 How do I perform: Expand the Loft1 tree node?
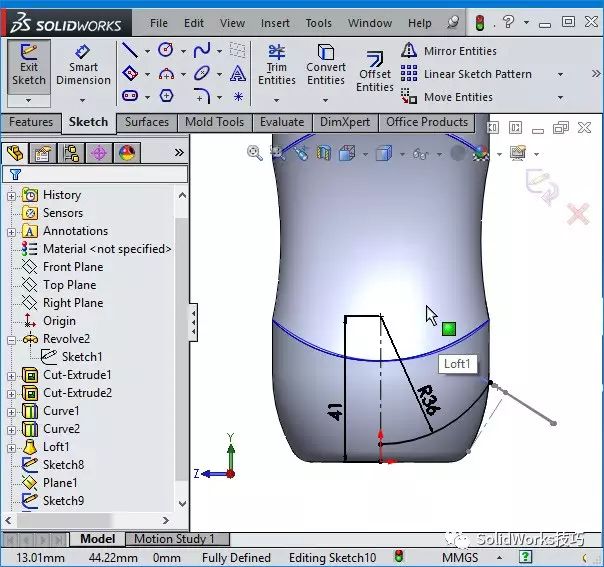(12, 448)
